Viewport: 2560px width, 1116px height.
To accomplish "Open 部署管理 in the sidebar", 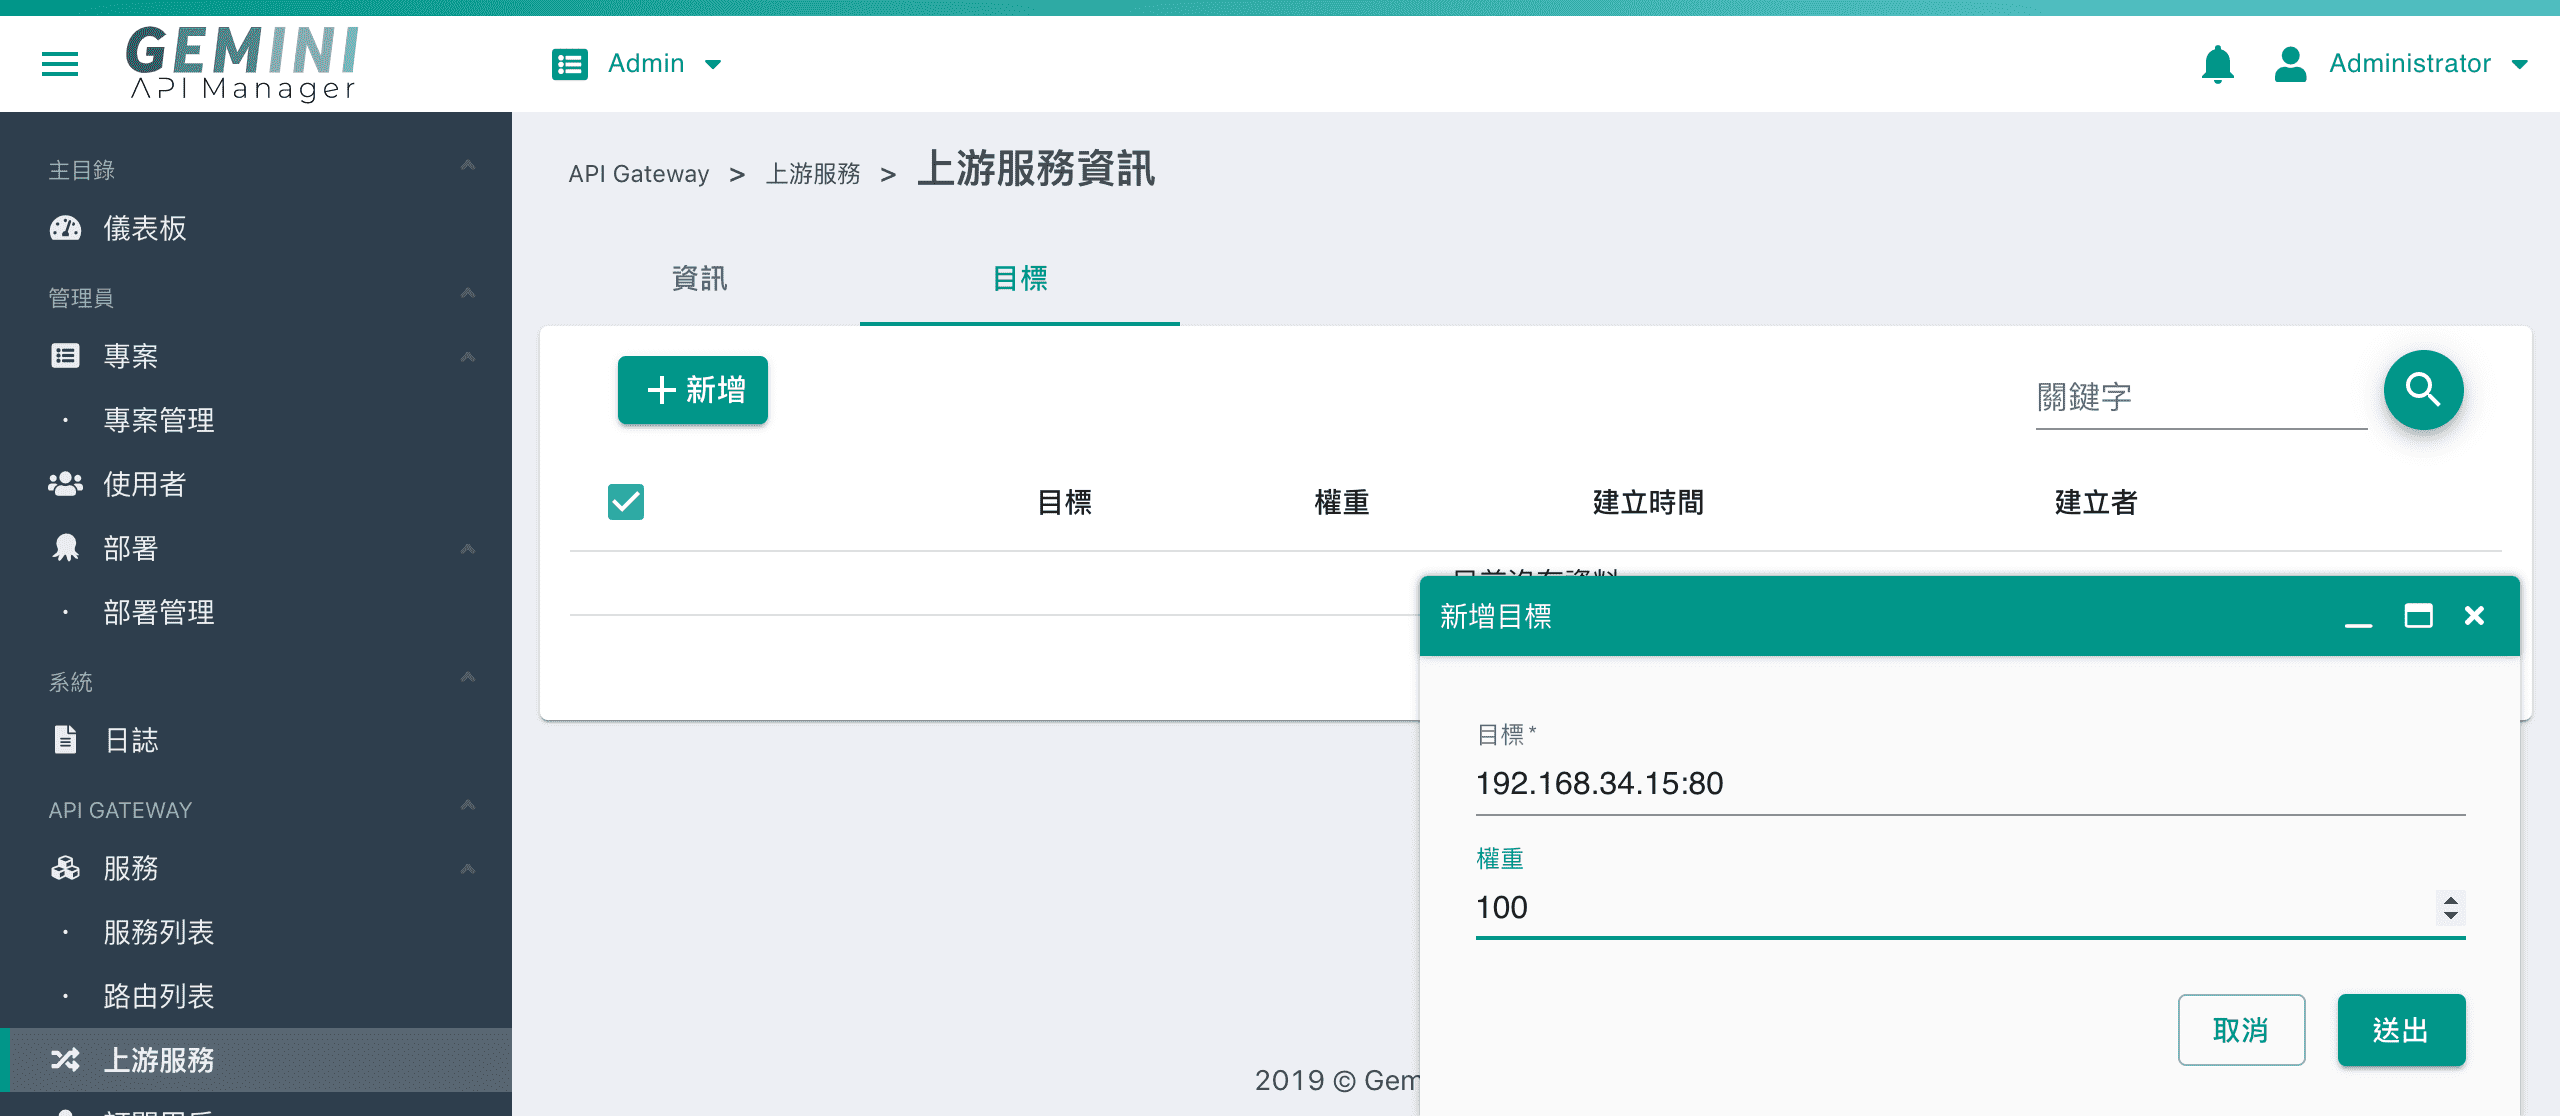I will tap(159, 612).
